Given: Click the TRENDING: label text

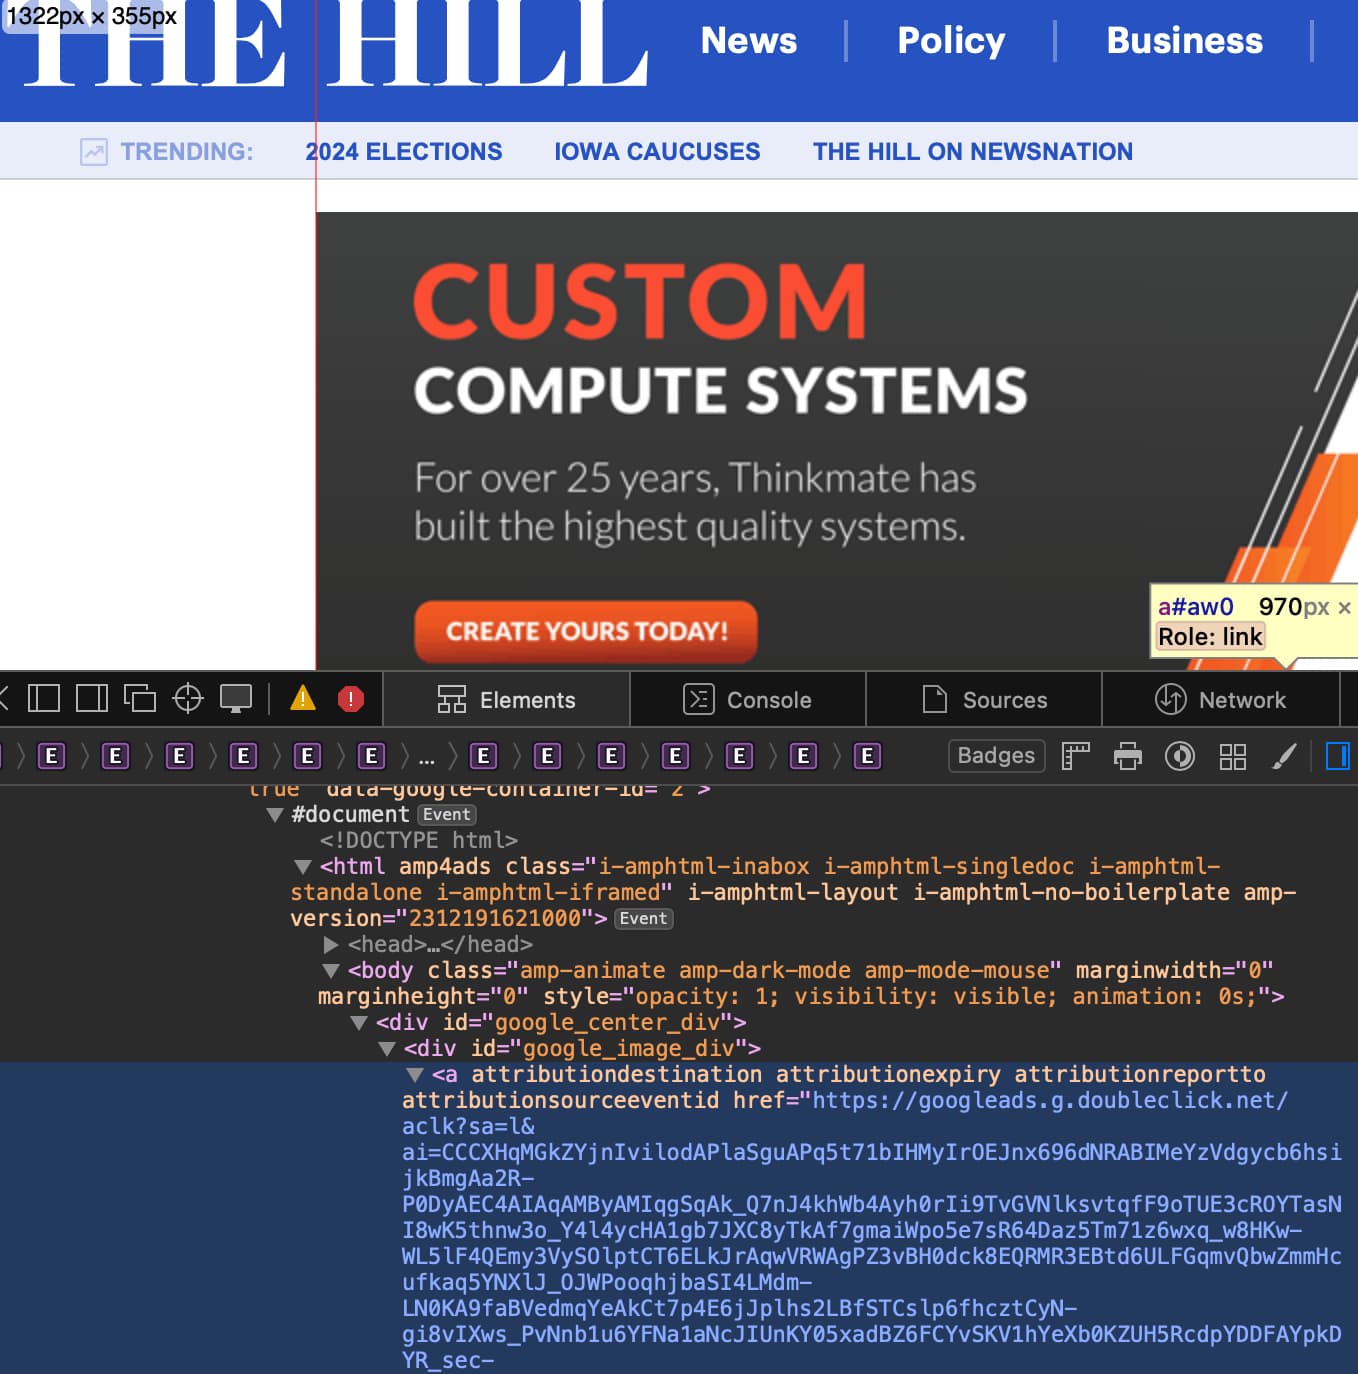Looking at the screenshot, I should coord(187,152).
